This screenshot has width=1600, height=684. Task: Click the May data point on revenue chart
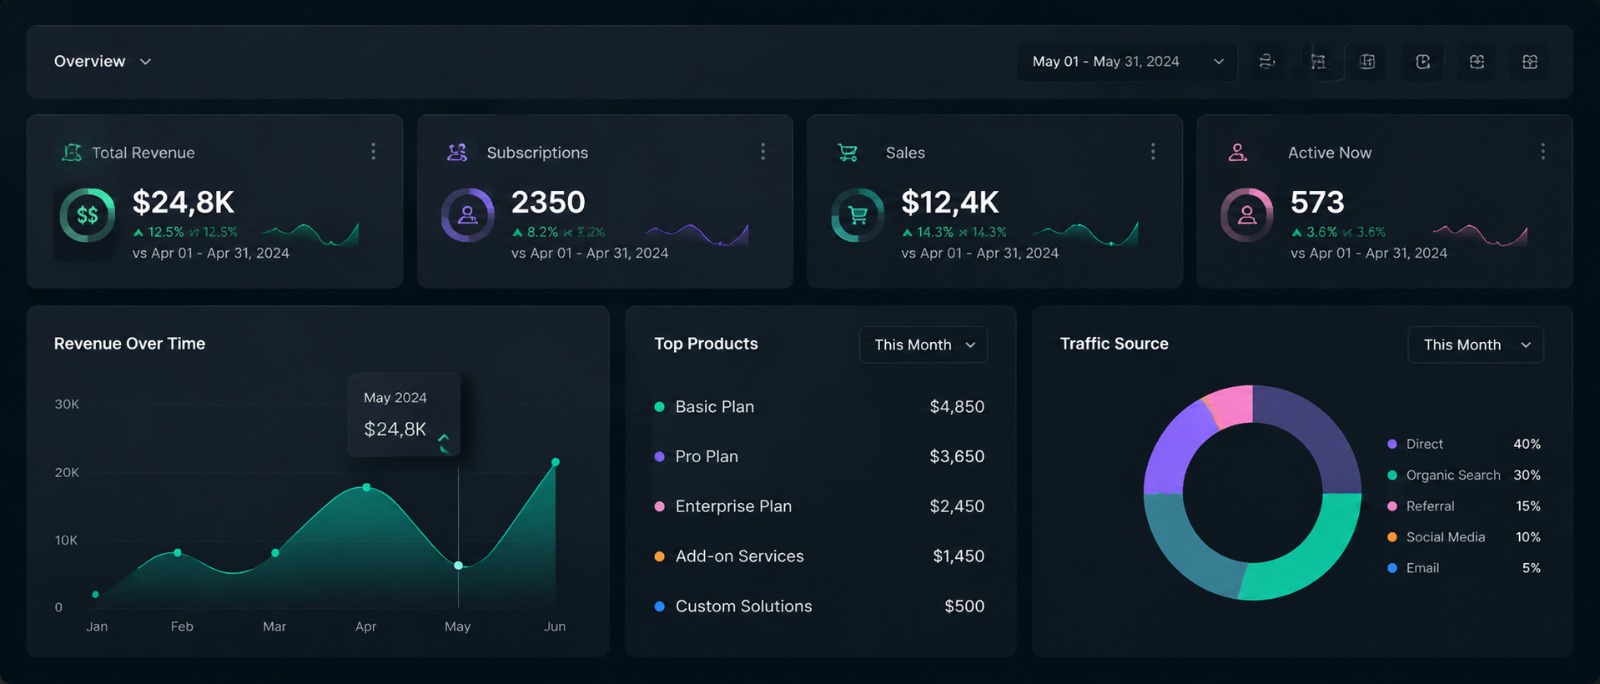point(459,566)
